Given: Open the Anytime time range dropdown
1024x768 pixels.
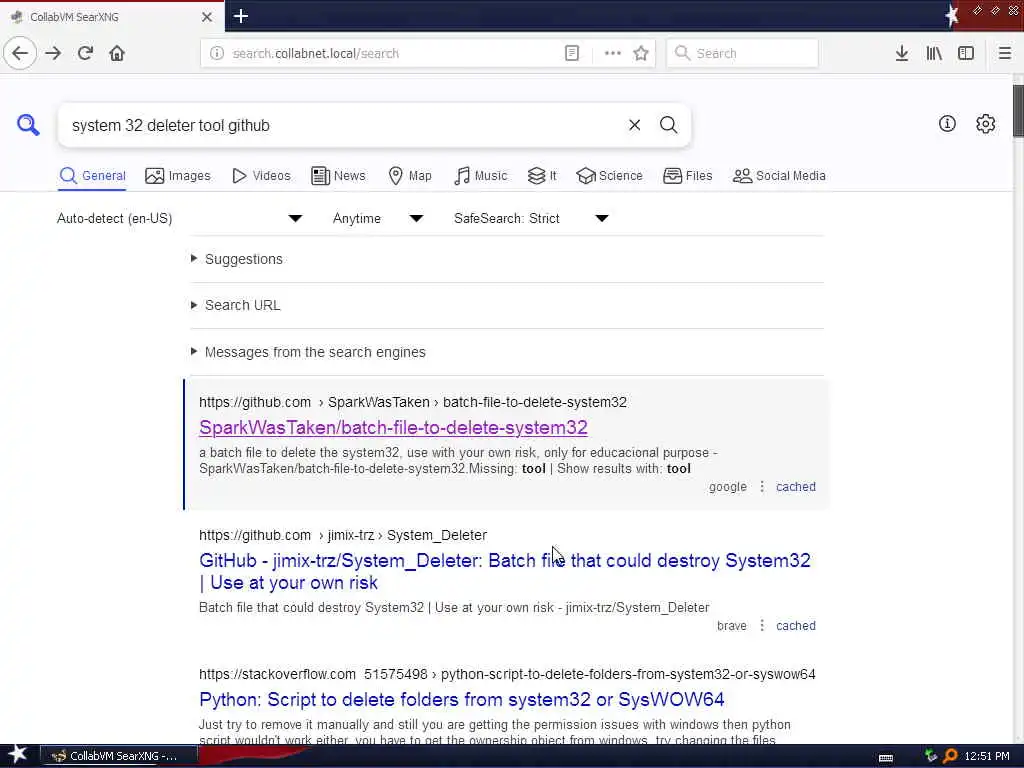Looking at the screenshot, I should pos(377,218).
